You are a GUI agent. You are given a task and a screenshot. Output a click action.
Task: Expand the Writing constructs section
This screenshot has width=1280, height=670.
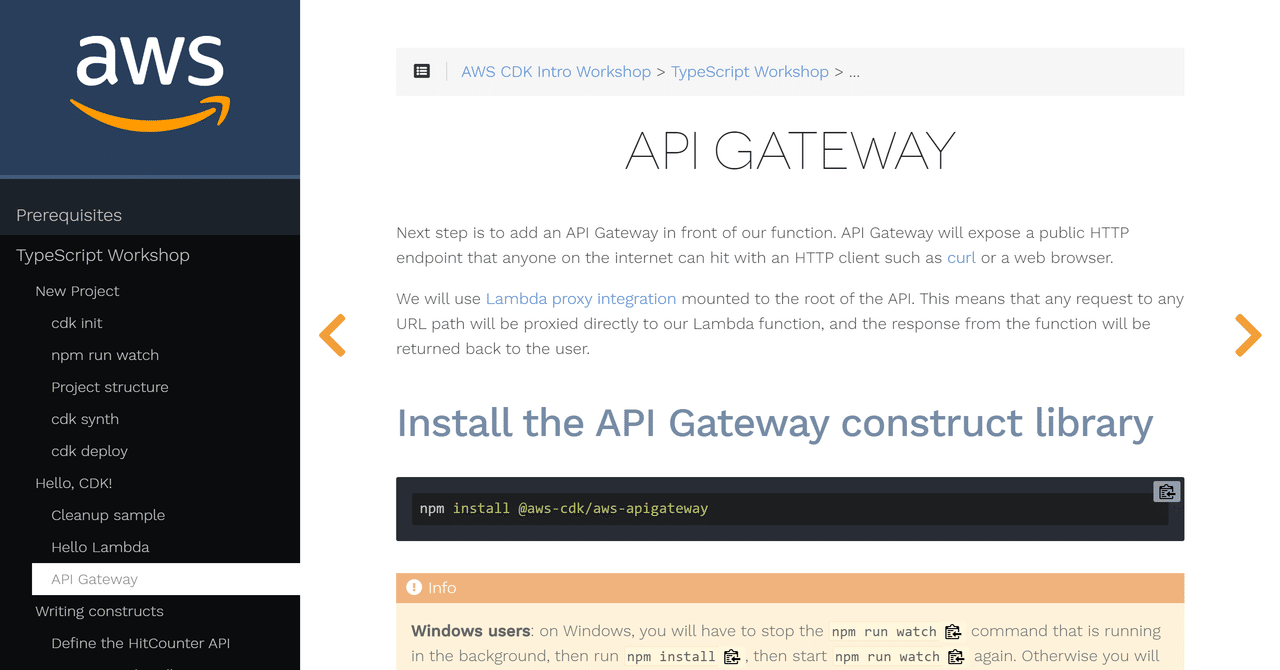(98, 610)
